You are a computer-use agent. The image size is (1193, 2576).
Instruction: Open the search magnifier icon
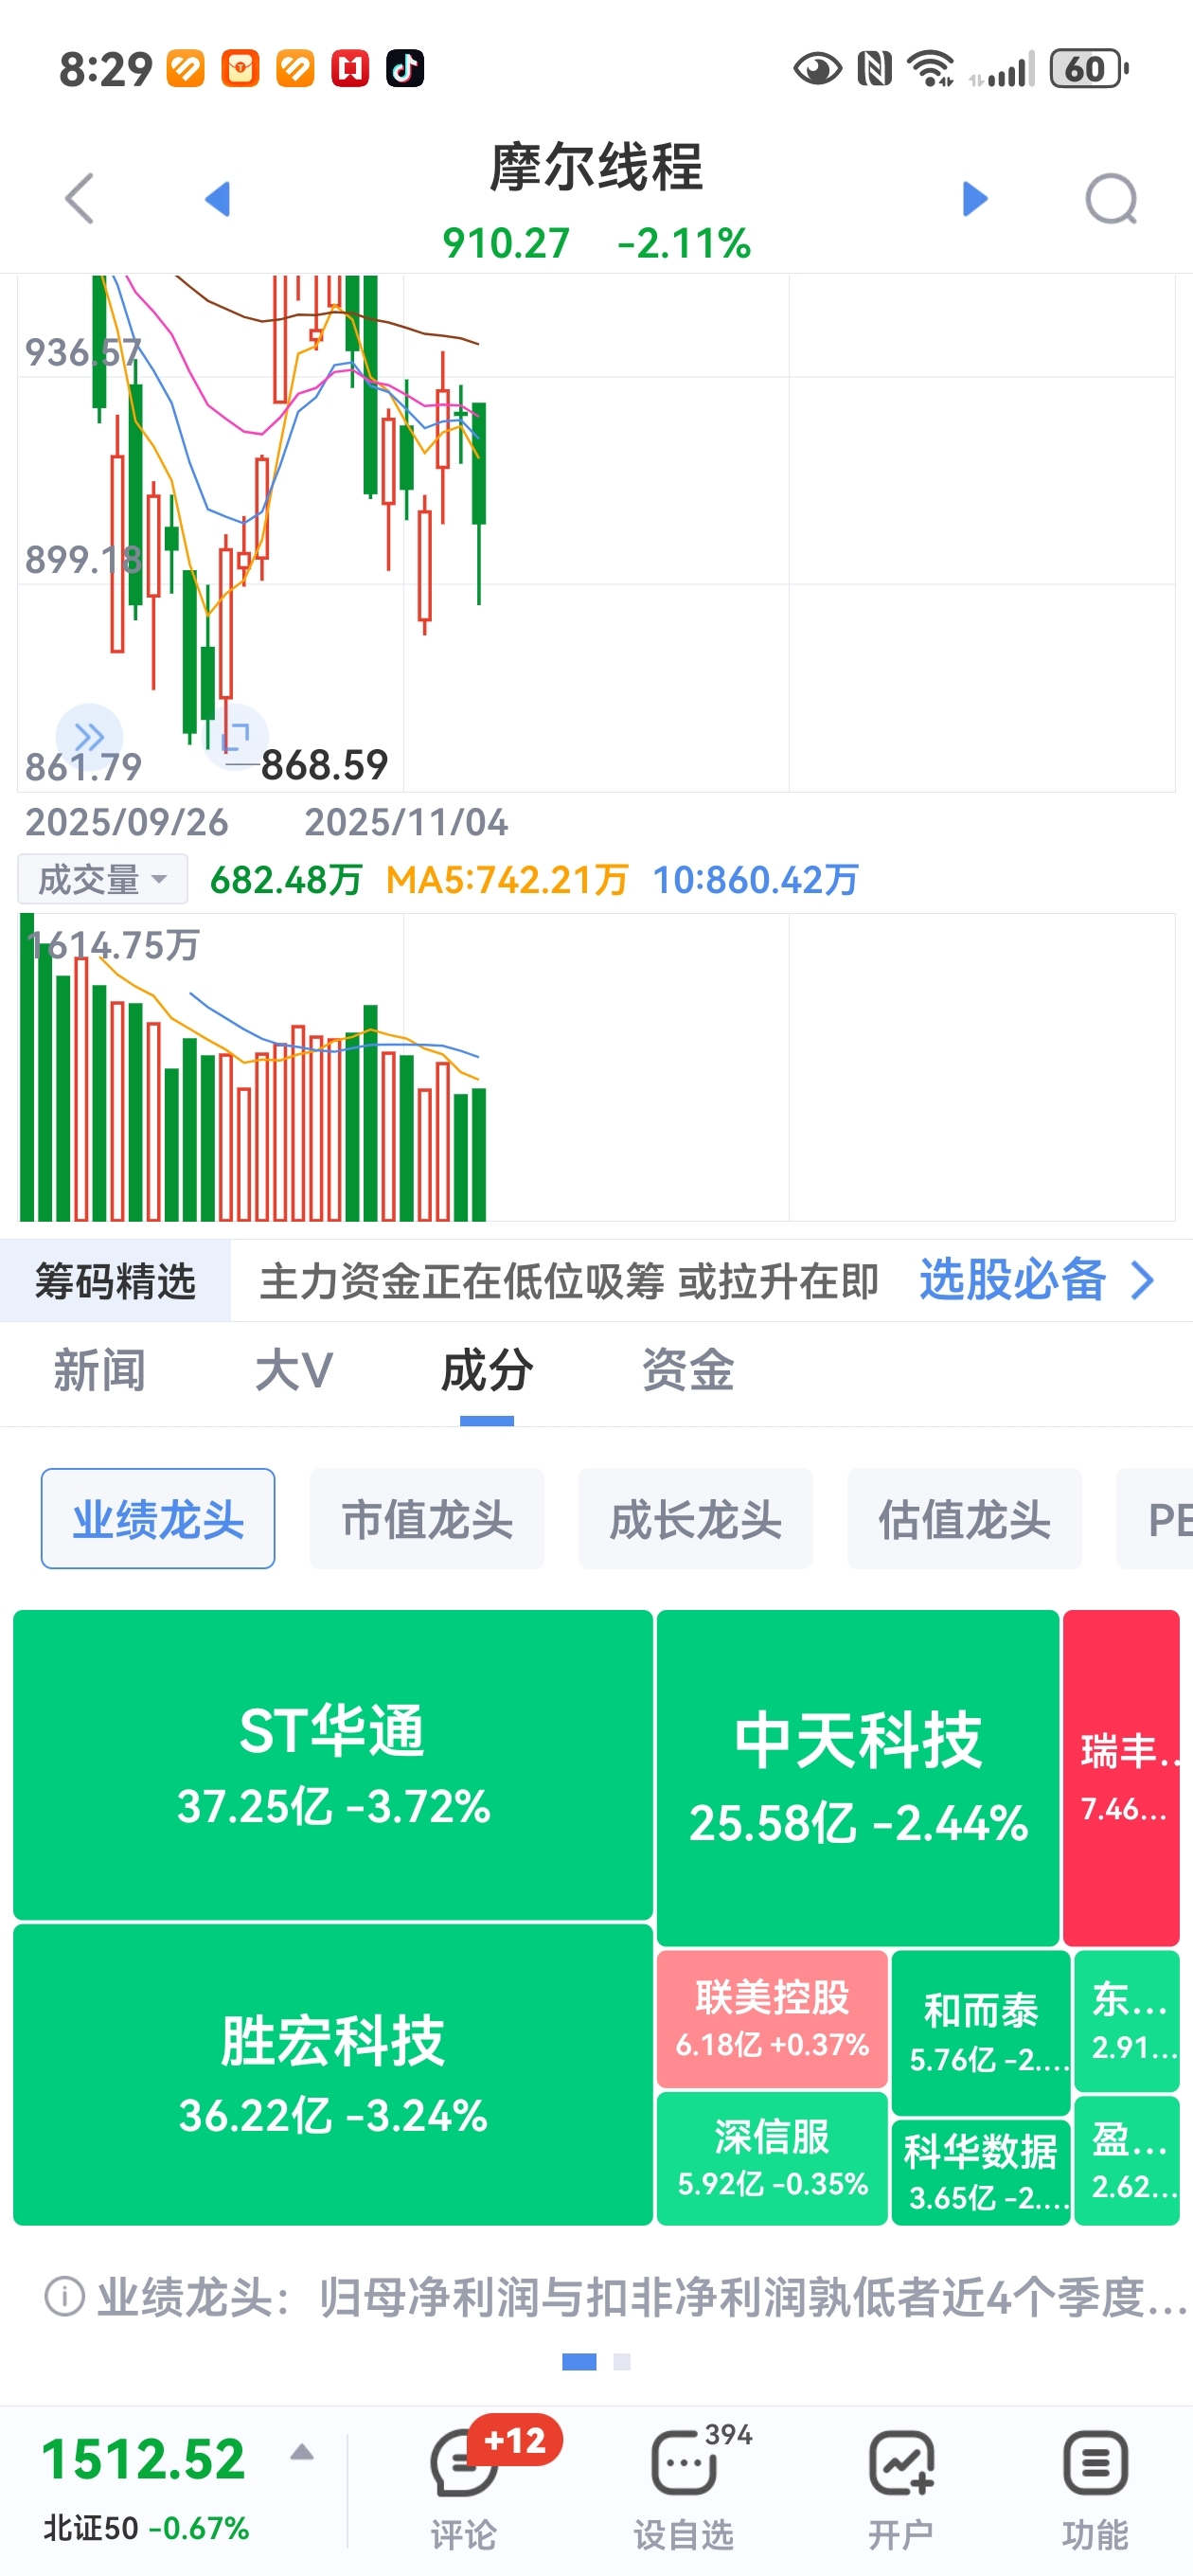[1112, 198]
